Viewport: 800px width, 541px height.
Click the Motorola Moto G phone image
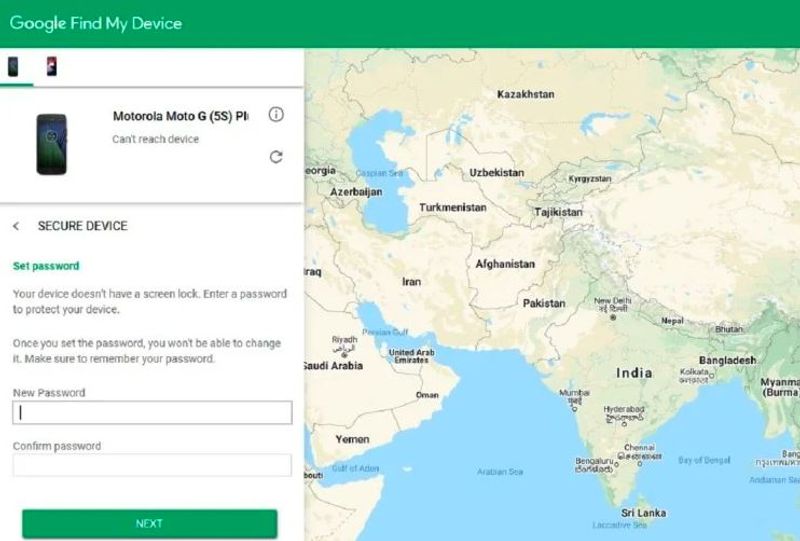[x=52, y=144]
